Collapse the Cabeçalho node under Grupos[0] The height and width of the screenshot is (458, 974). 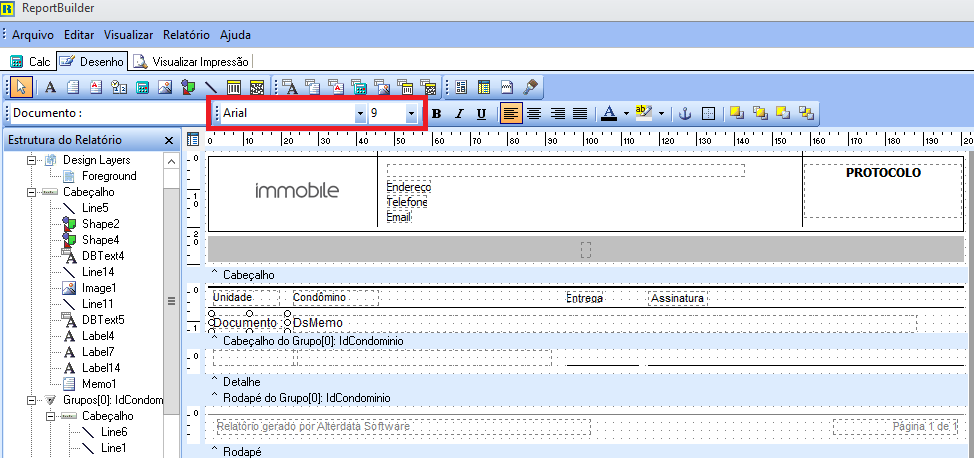tap(50, 416)
